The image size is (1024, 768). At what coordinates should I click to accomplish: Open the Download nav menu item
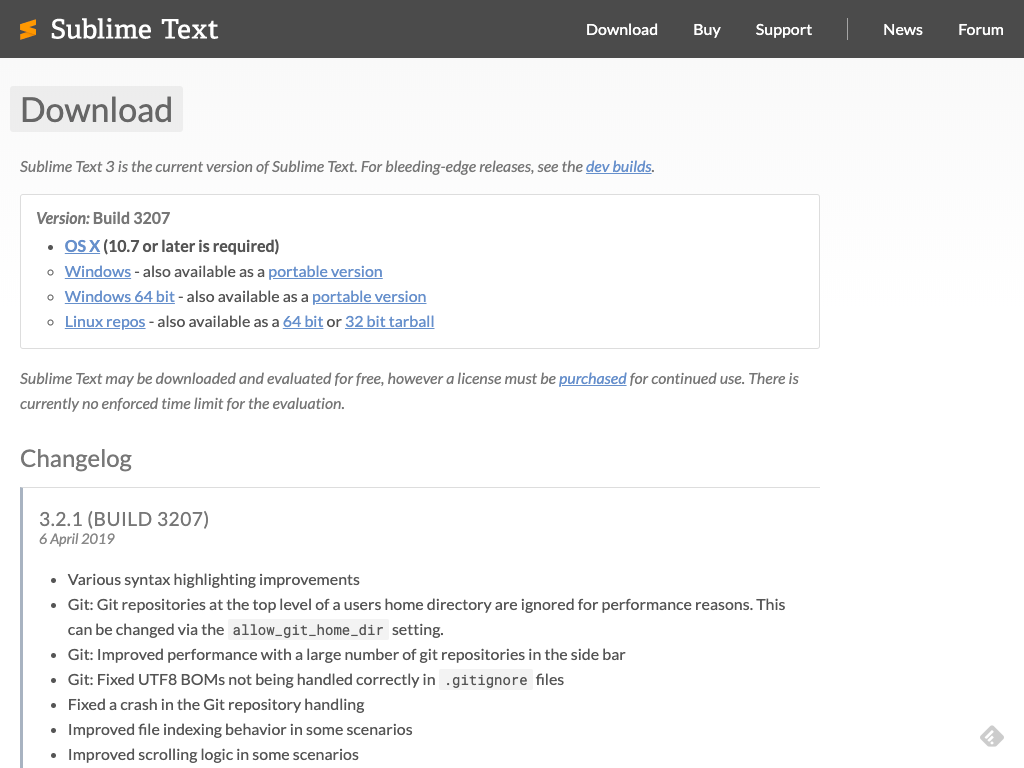pos(621,29)
